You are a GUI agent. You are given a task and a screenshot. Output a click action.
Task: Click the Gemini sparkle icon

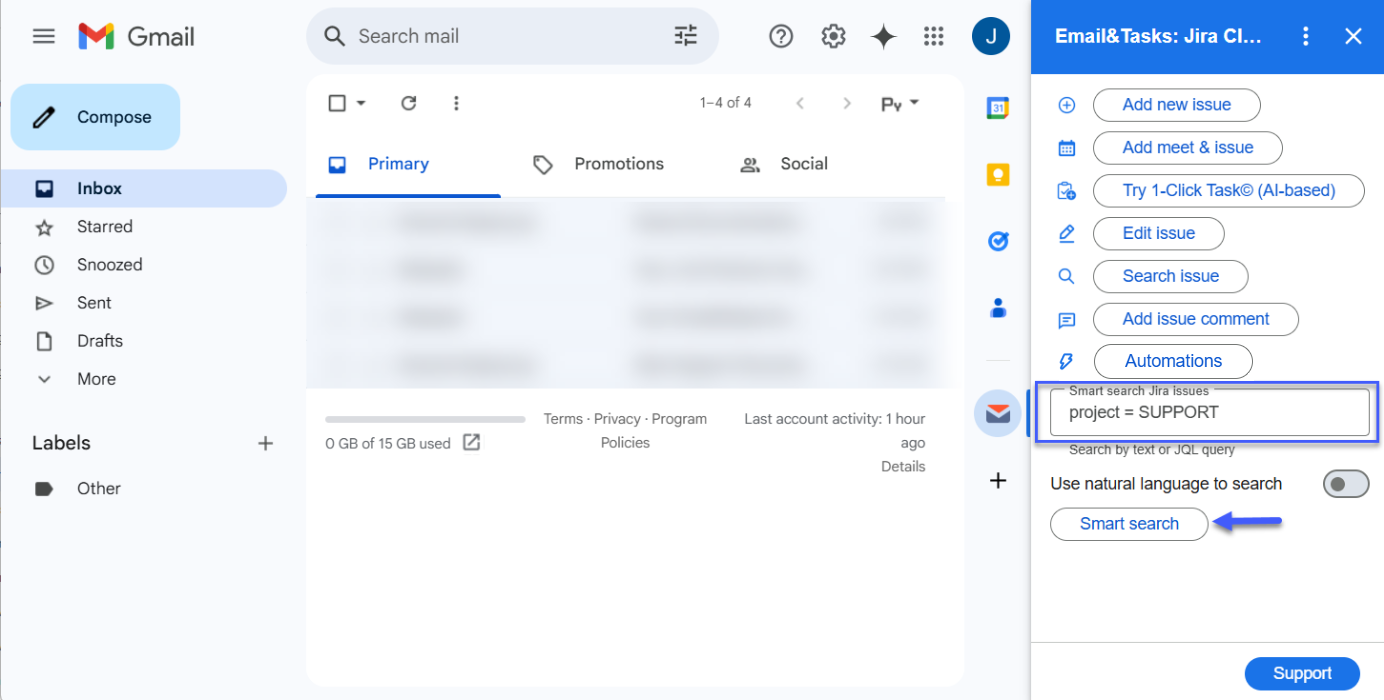pyautogui.click(x=883, y=37)
